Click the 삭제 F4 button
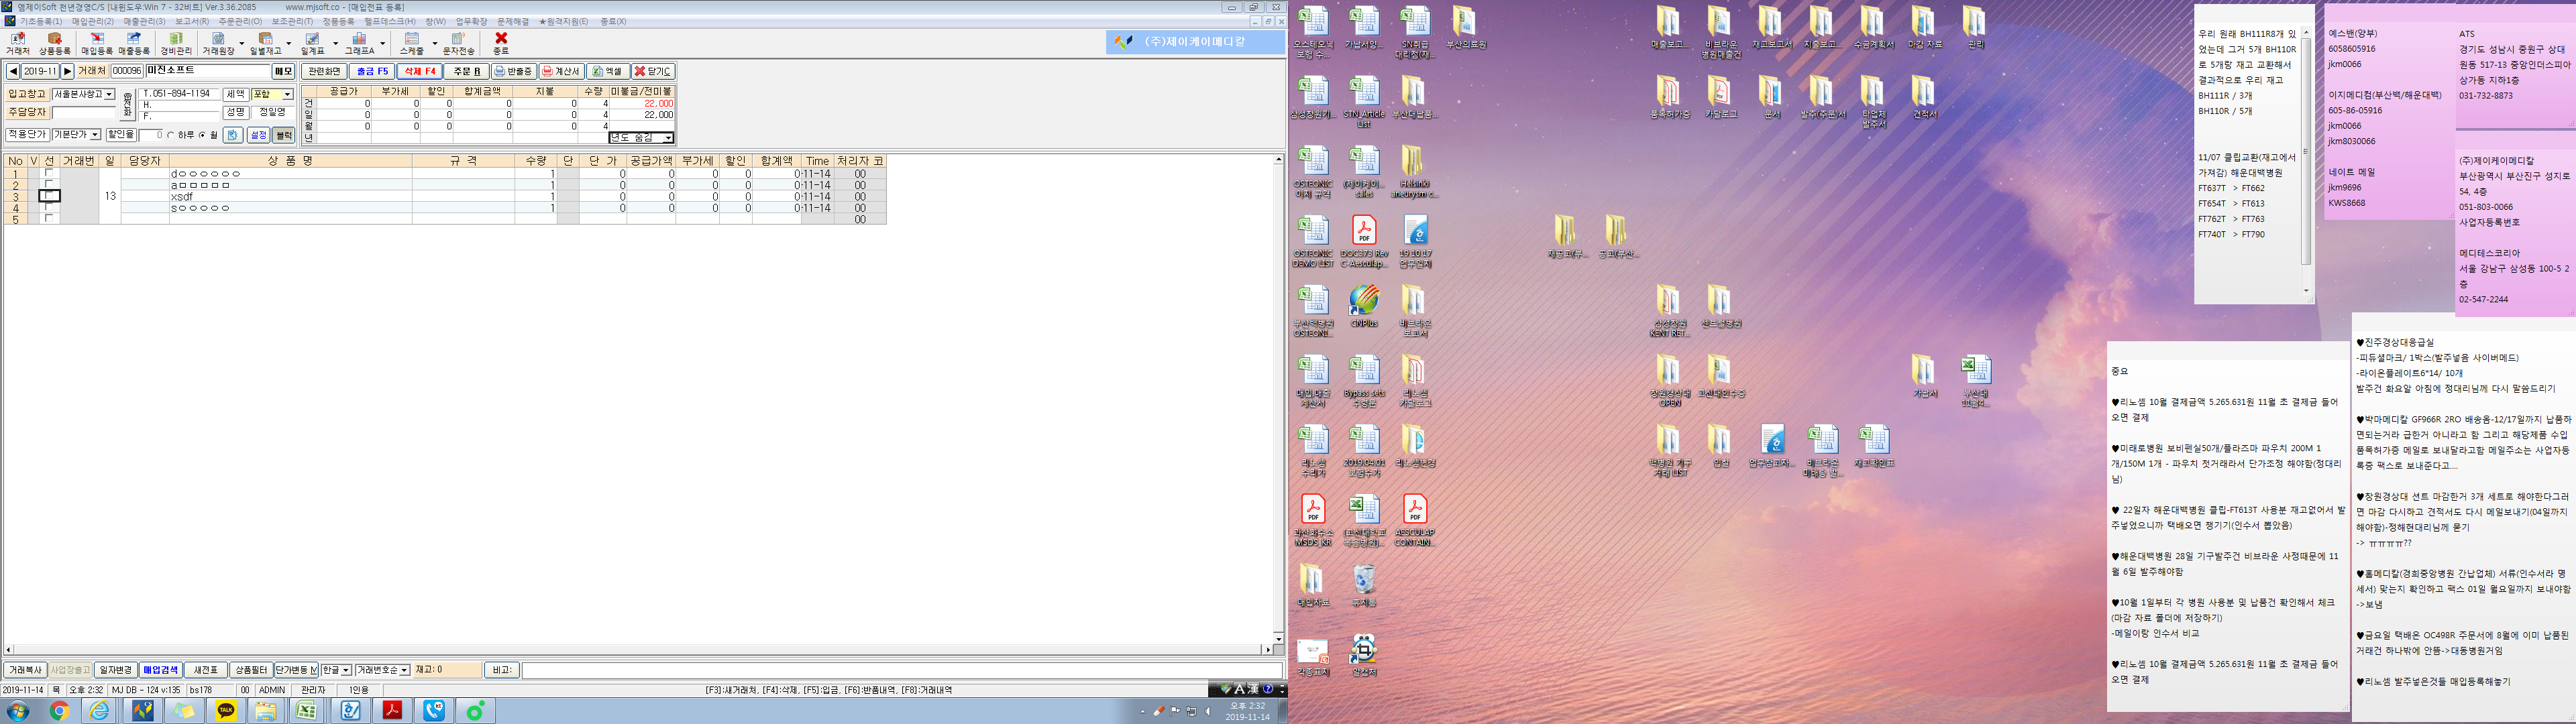 point(419,71)
